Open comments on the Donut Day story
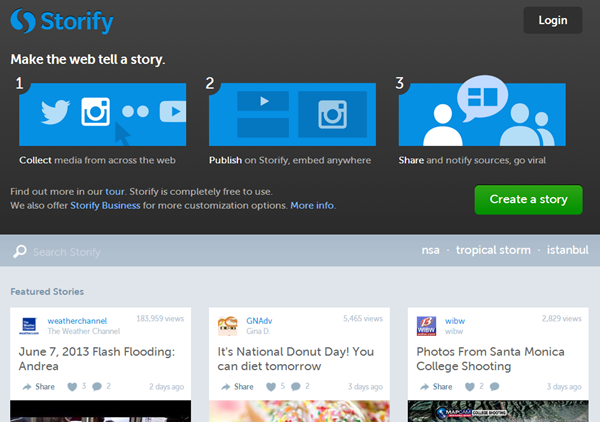The width and height of the screenshot is (600, 422). pyautogui.click(x=295, y=386)
